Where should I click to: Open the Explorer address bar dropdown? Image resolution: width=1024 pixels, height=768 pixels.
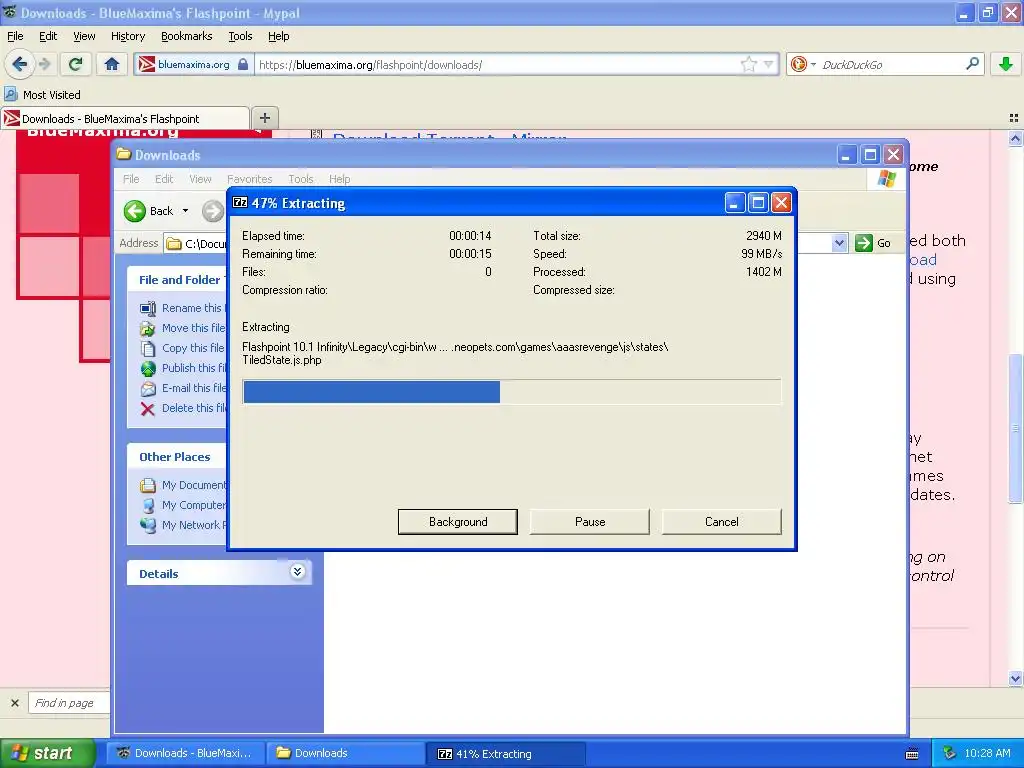tap(839, 243)
